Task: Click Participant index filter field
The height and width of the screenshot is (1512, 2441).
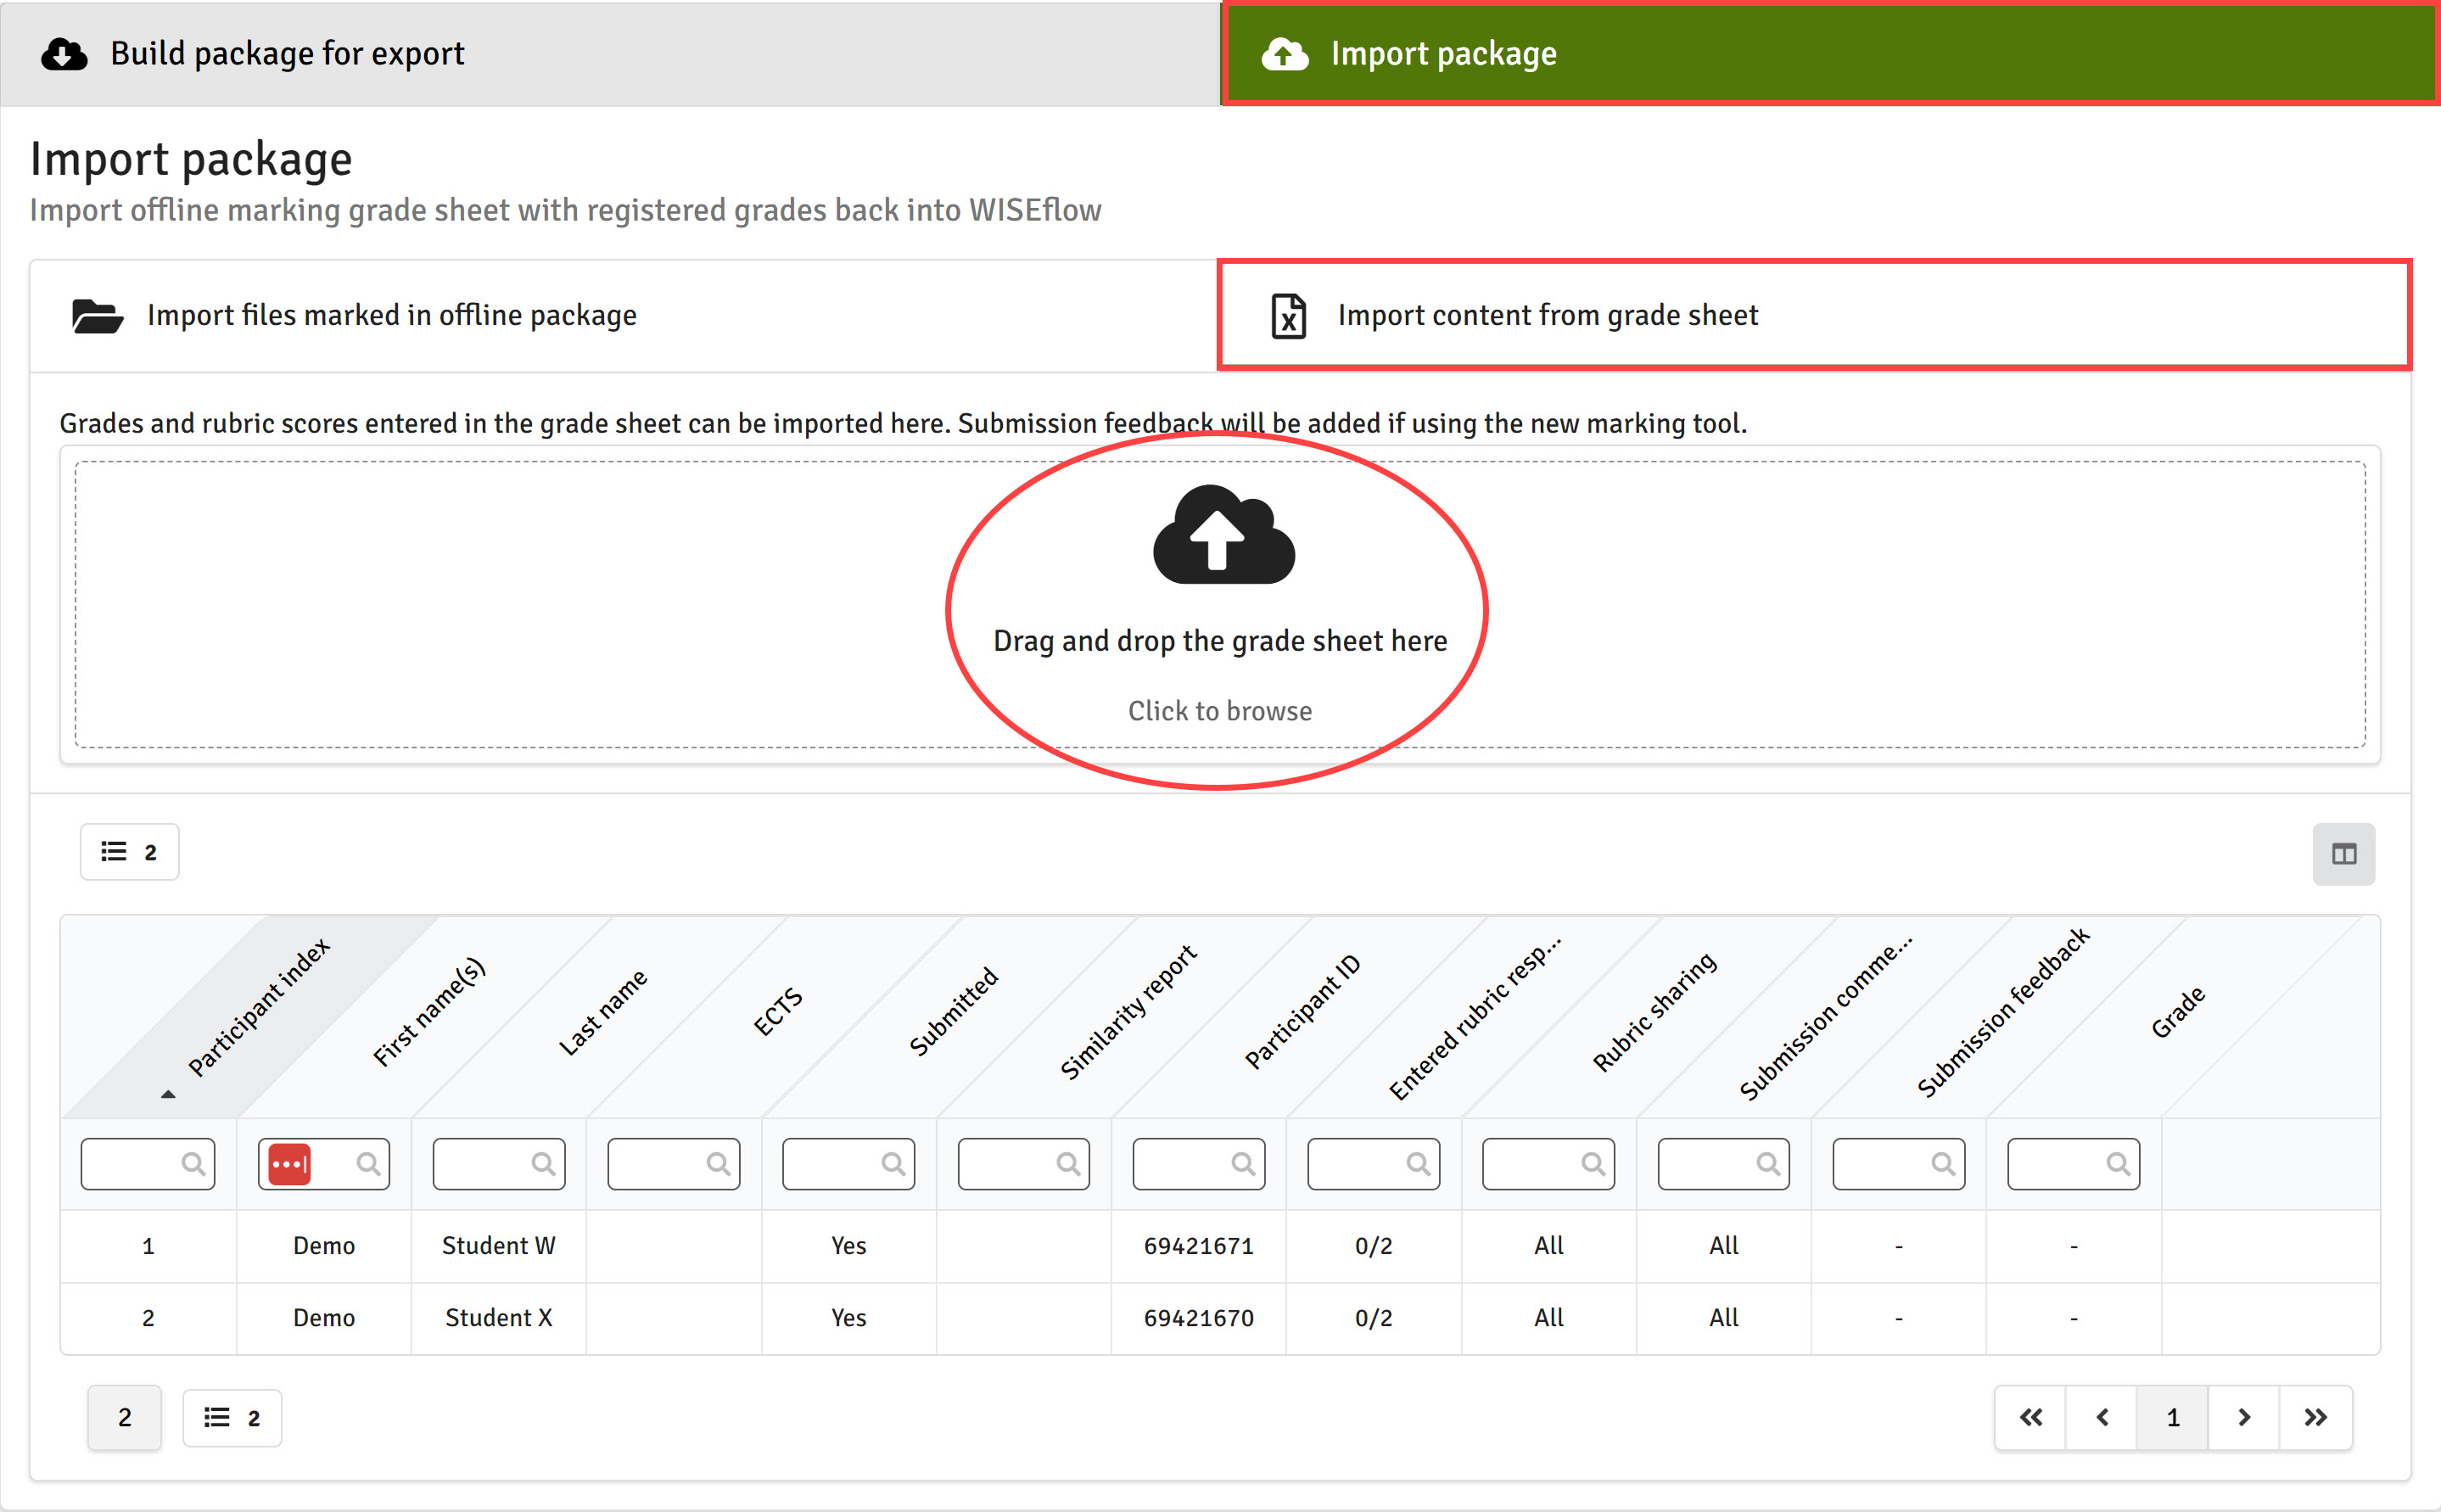Action: 148,1164
